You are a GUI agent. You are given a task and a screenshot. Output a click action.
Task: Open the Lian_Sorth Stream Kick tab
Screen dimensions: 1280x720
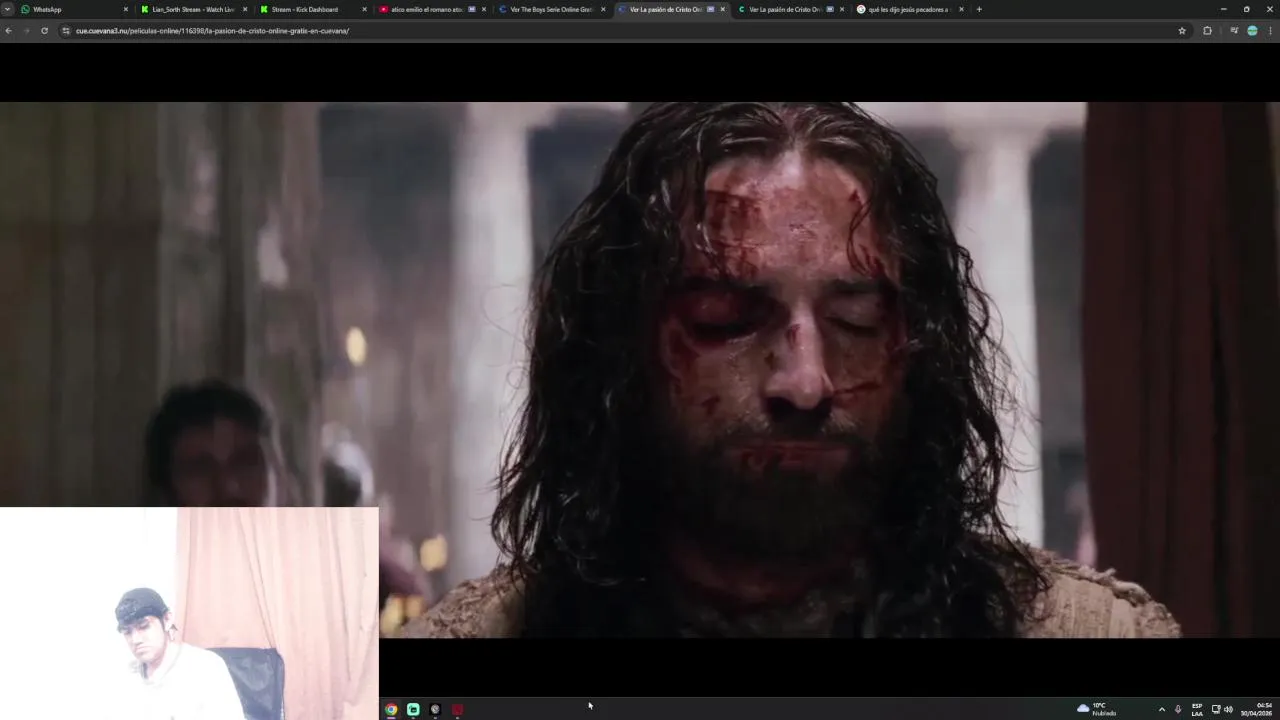(x=193, y=9)
